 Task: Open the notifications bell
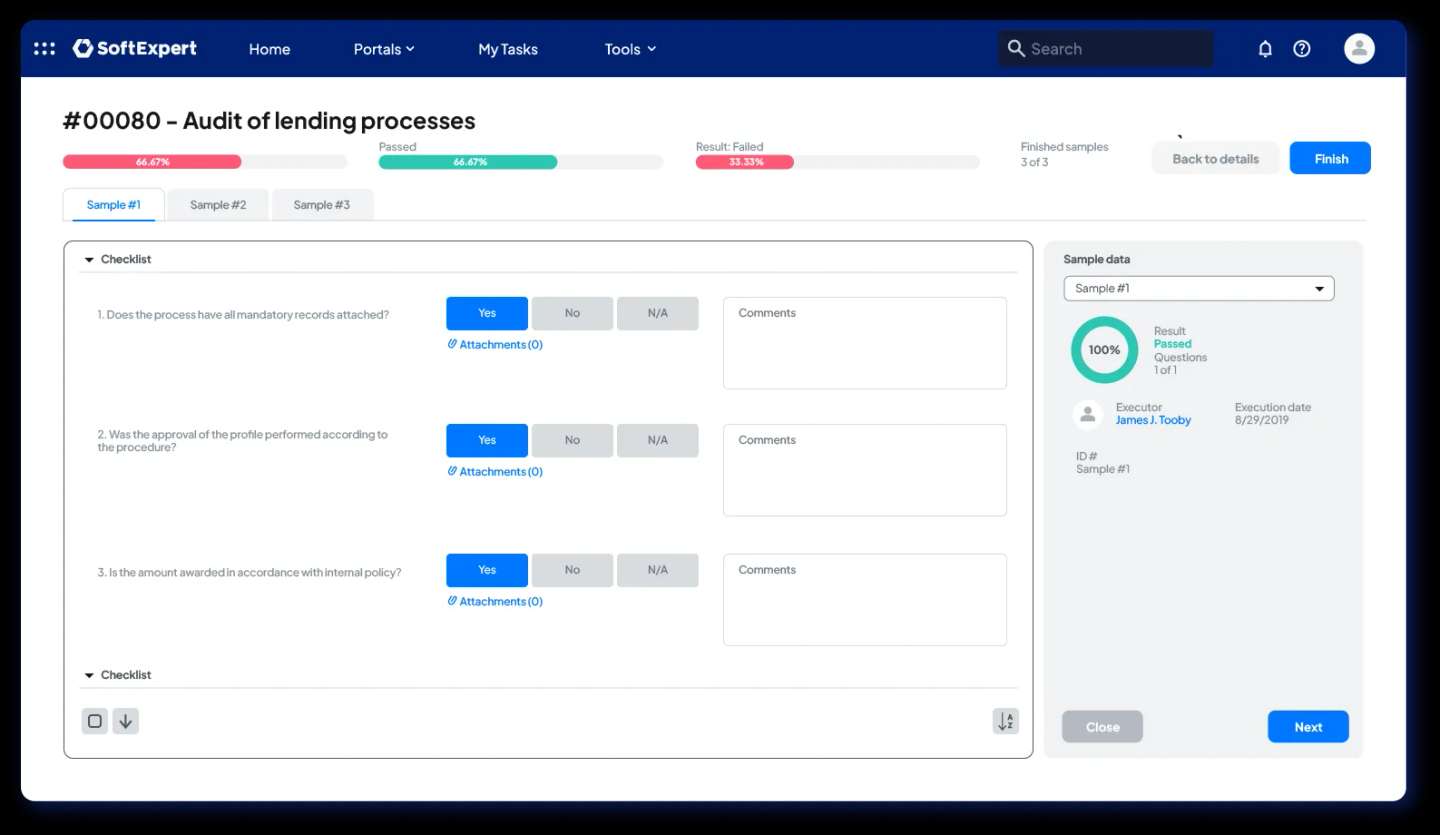click(x=1265, y=49)
